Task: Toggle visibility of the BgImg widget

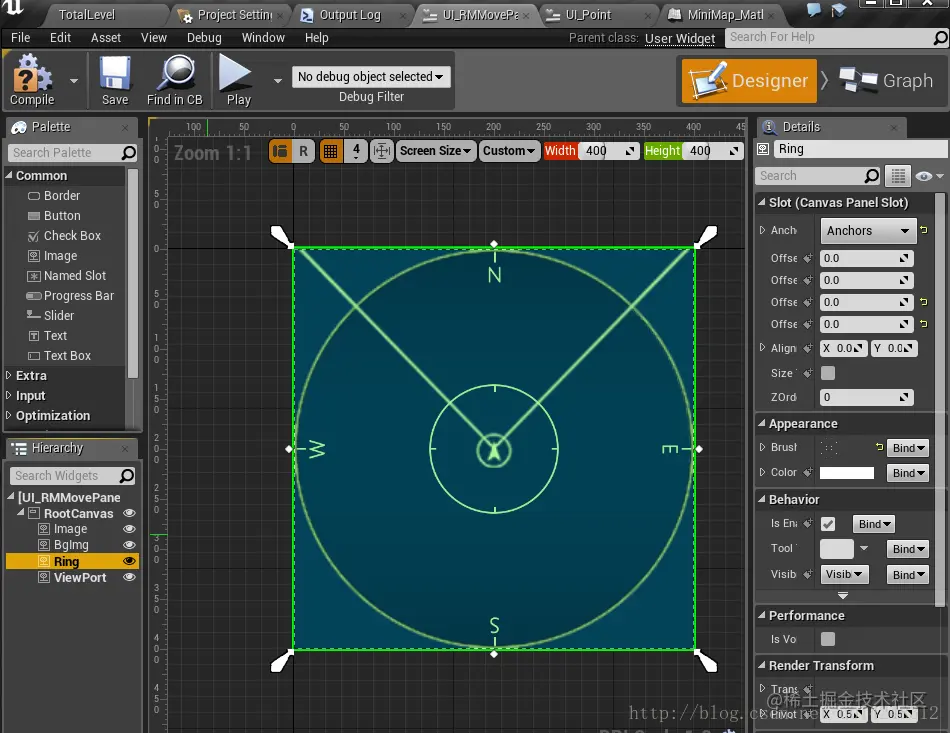Action: pos(128,545)
